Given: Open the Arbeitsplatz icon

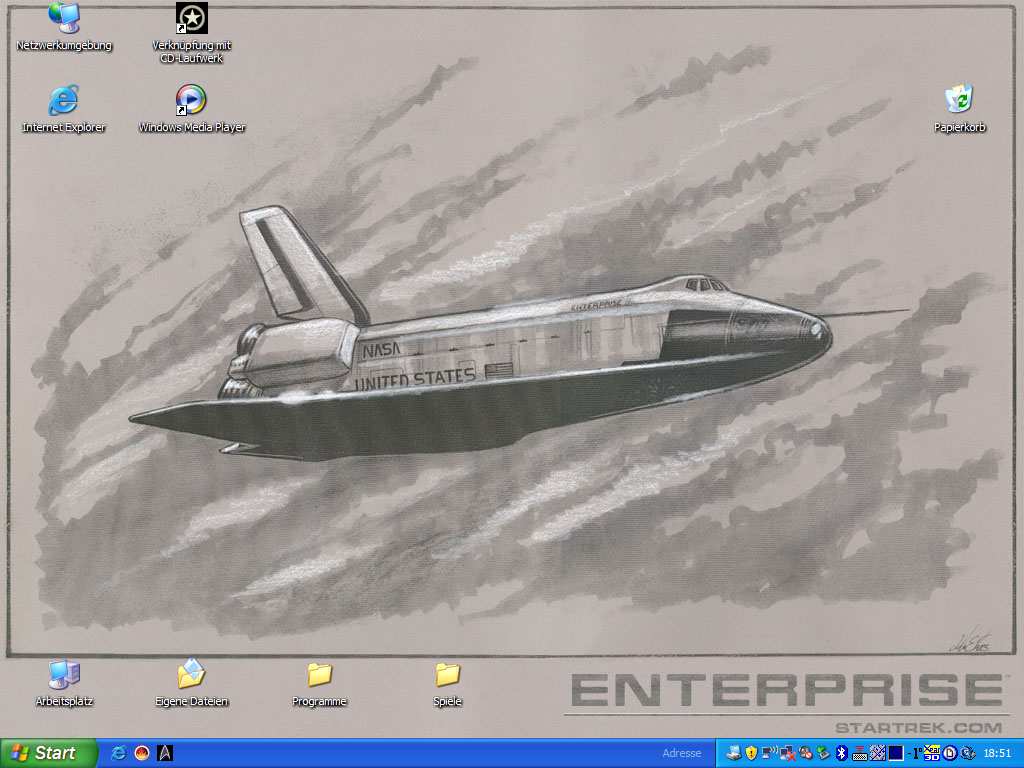Looking at the screenshot, I should (x=64, y=675).
